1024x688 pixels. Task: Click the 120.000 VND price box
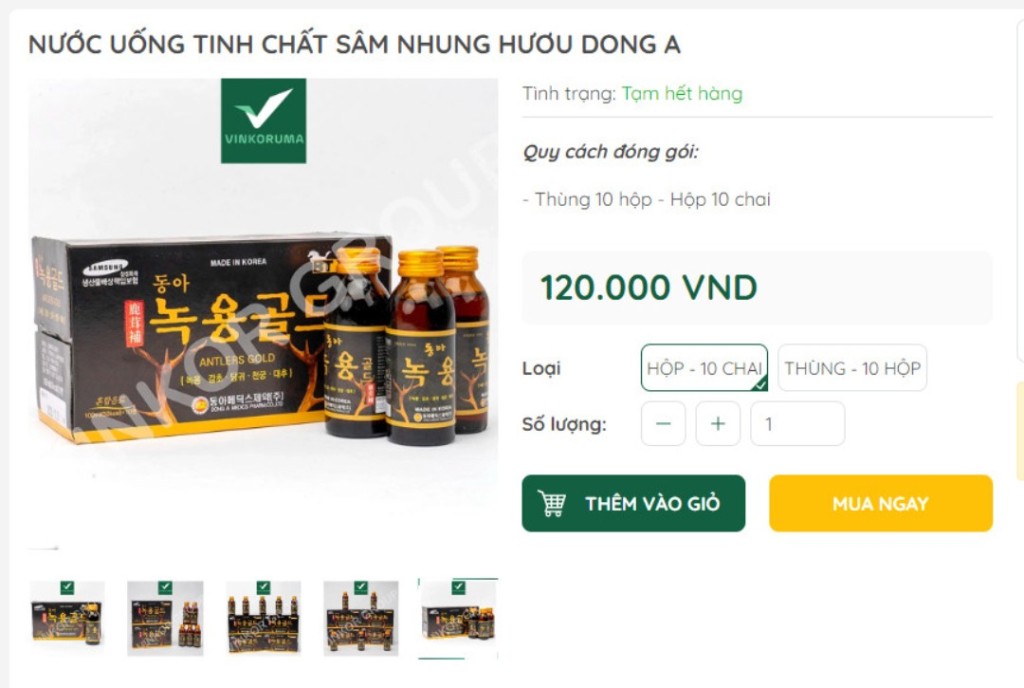tap(757, 288)
